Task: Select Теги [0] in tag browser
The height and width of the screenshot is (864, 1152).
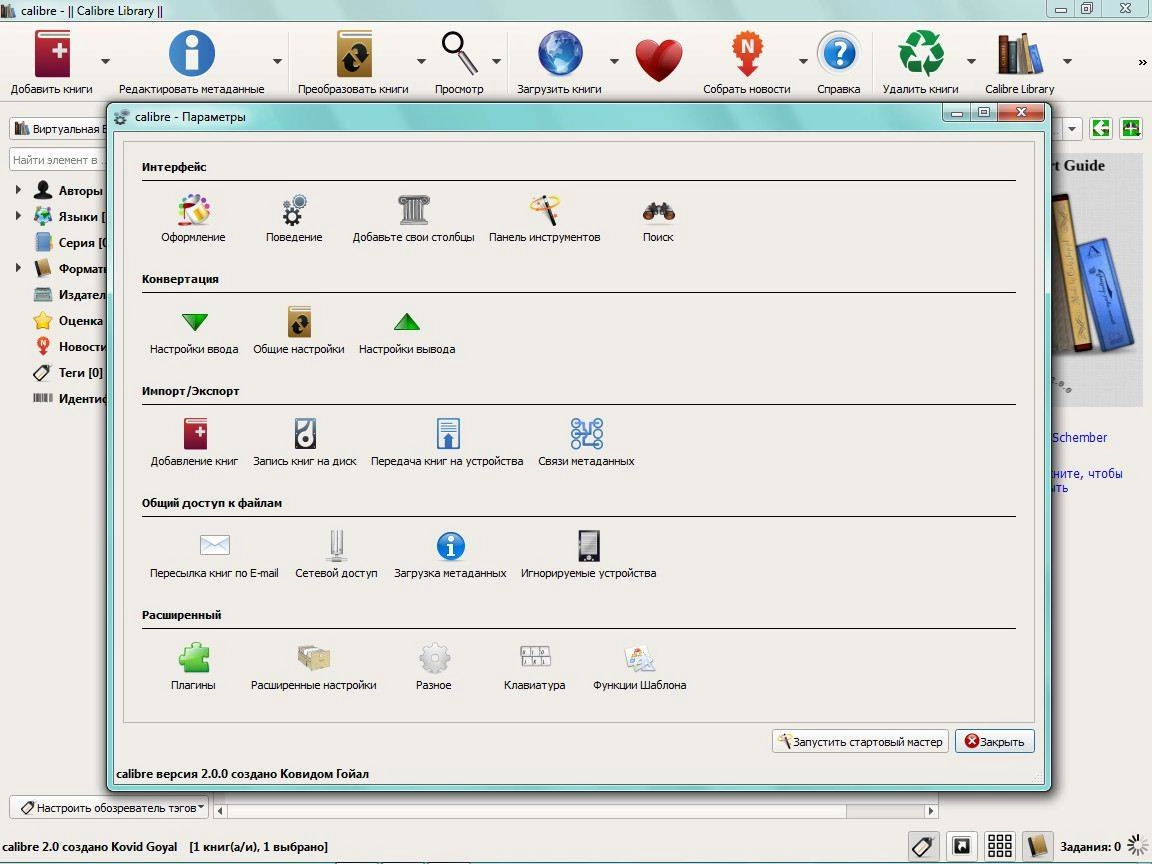Action: click(x=68, y=372)
